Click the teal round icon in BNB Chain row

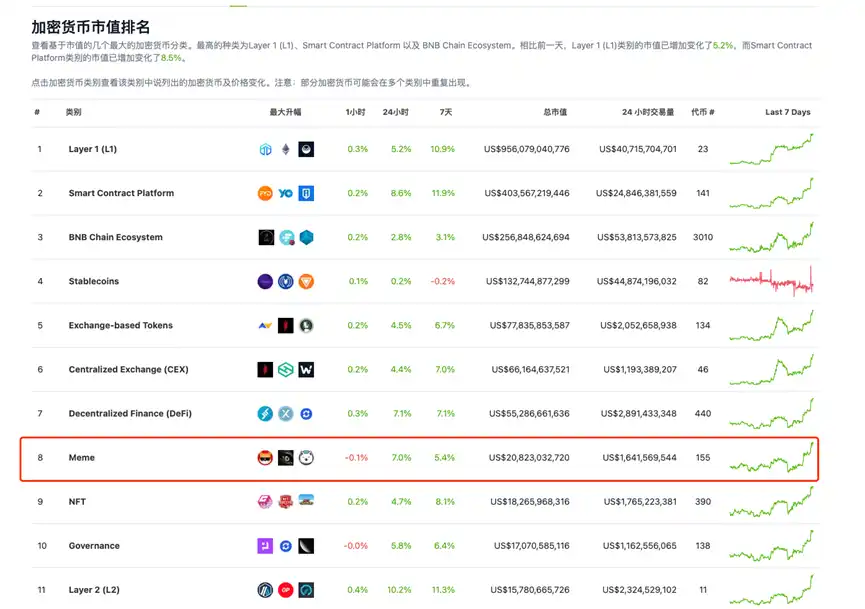click(x=286, y=237)
